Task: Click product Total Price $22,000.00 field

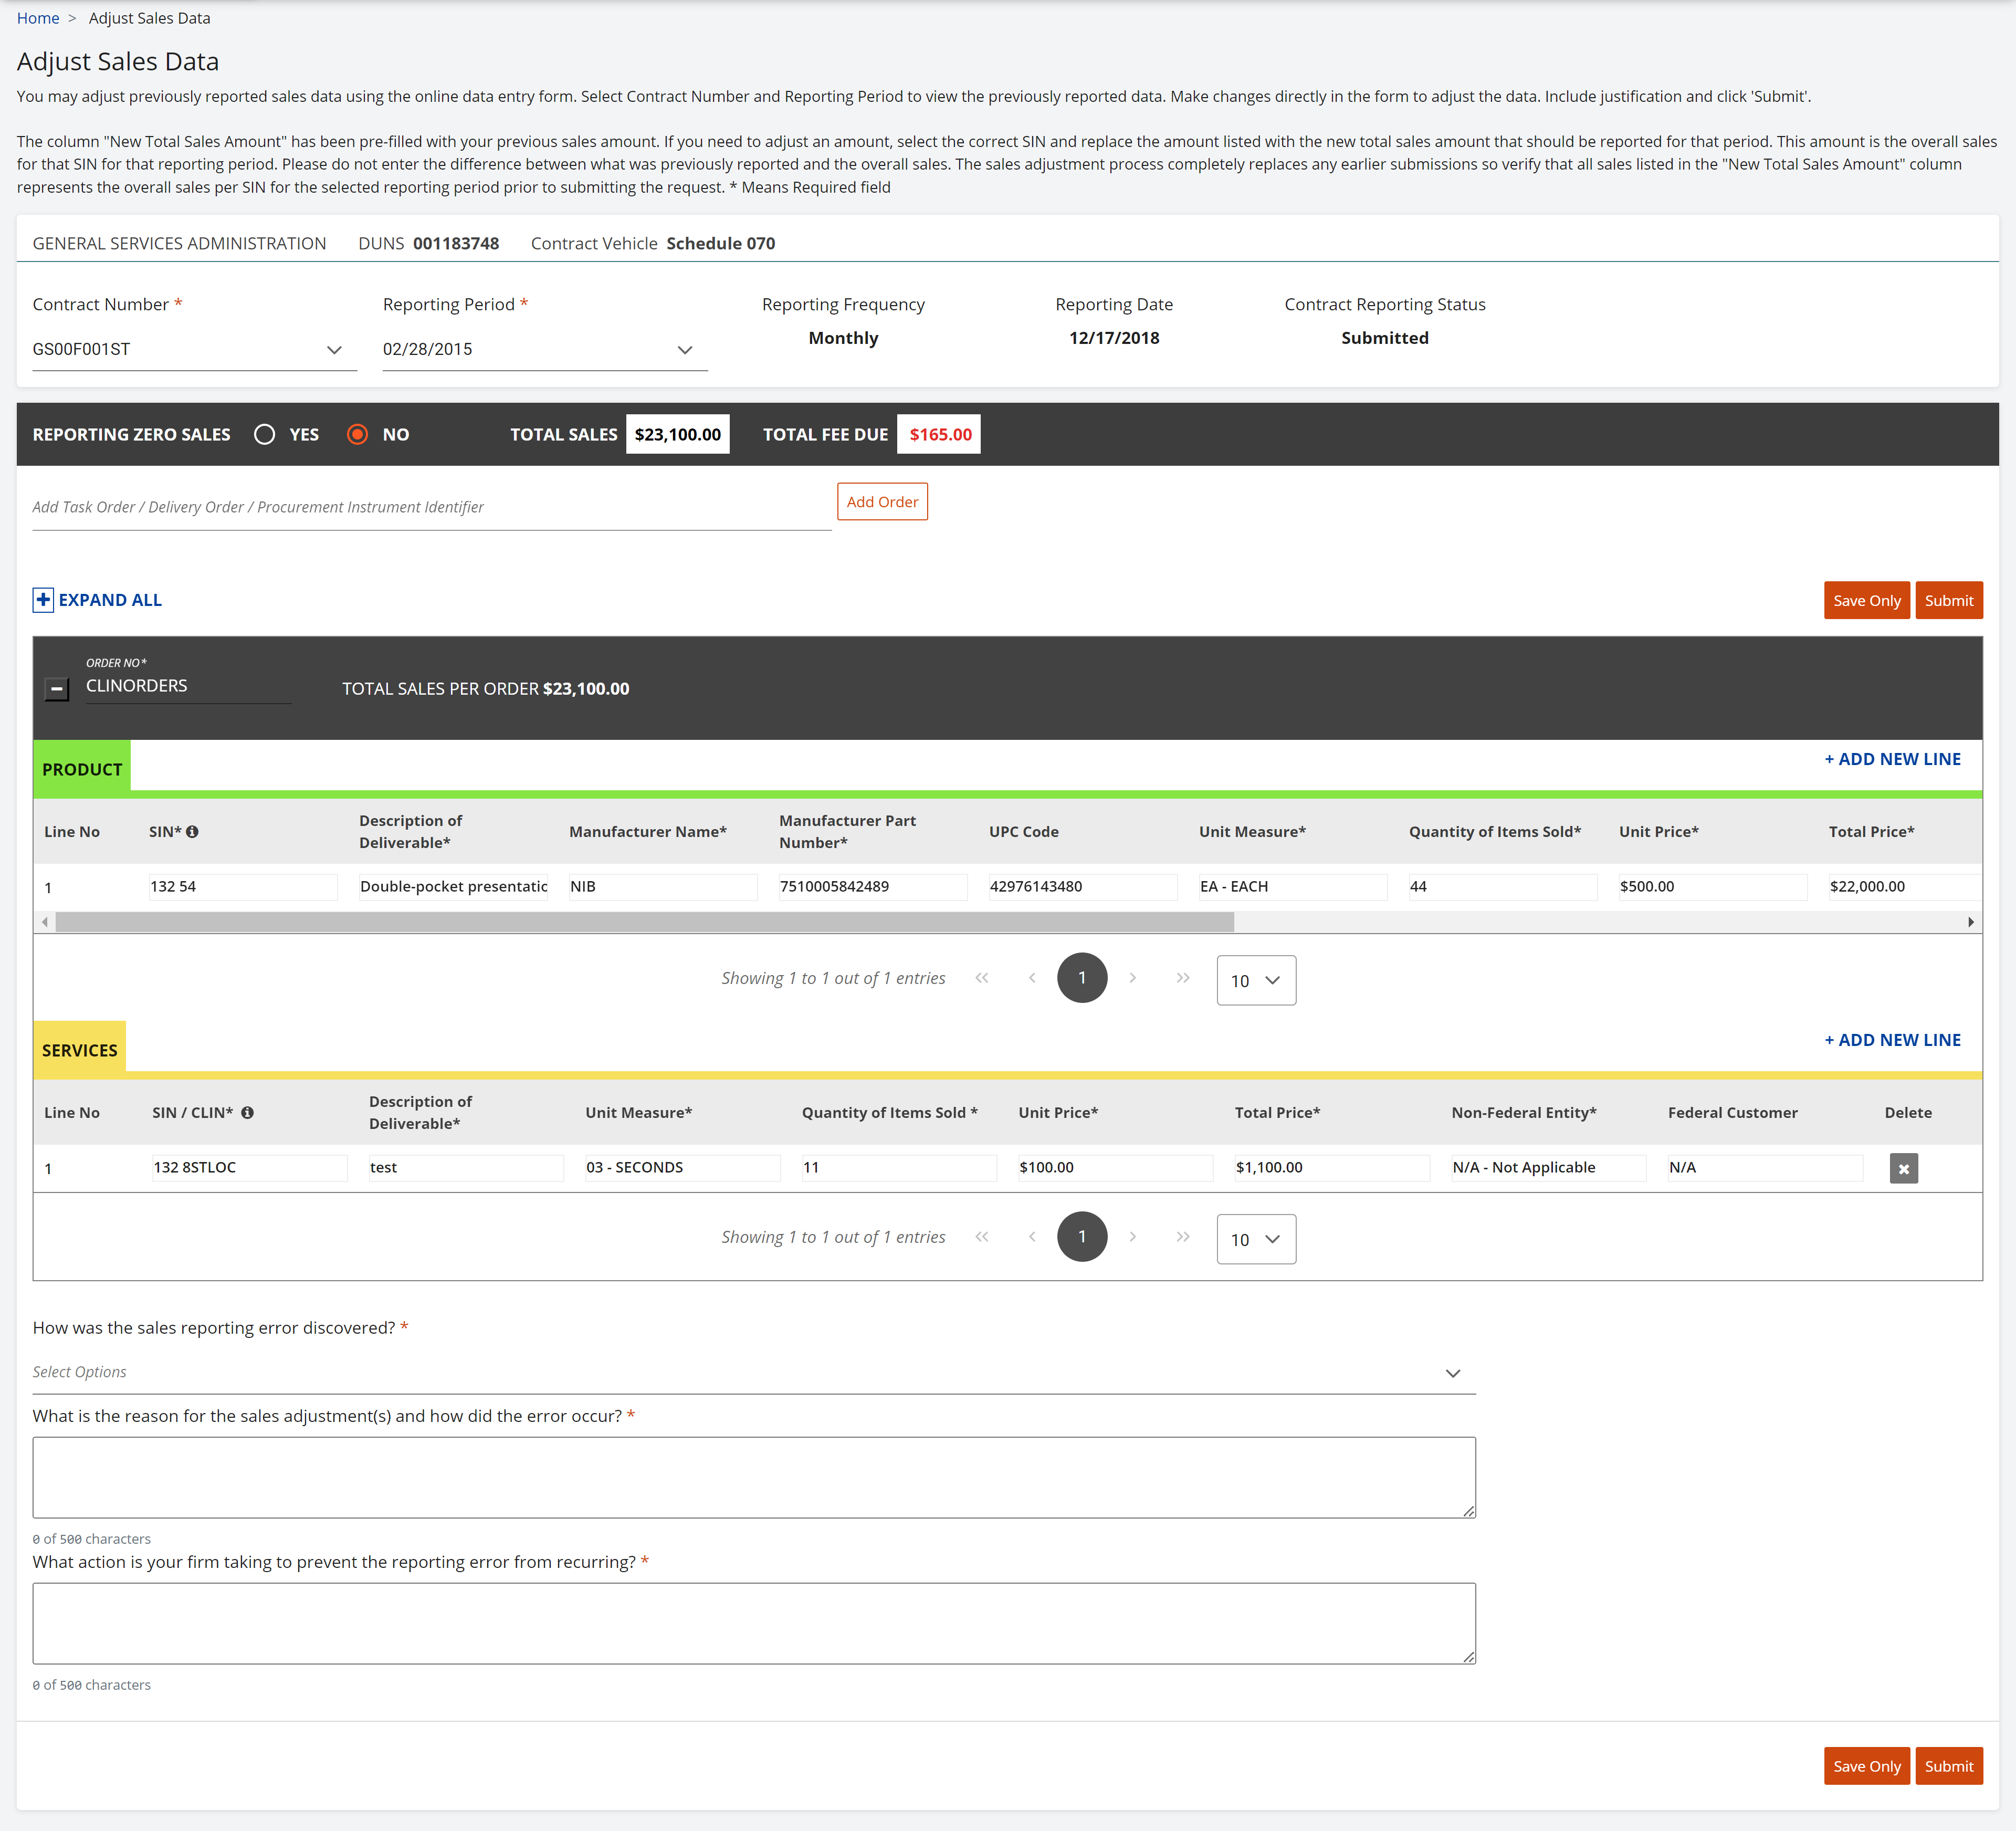Action: (1904, 887)
